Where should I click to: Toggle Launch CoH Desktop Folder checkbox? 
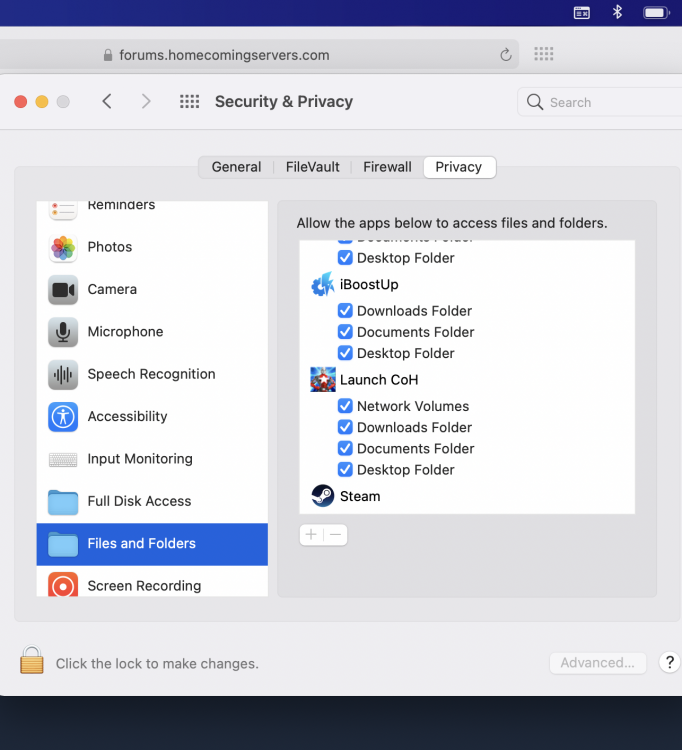click(x=345, y=469)
